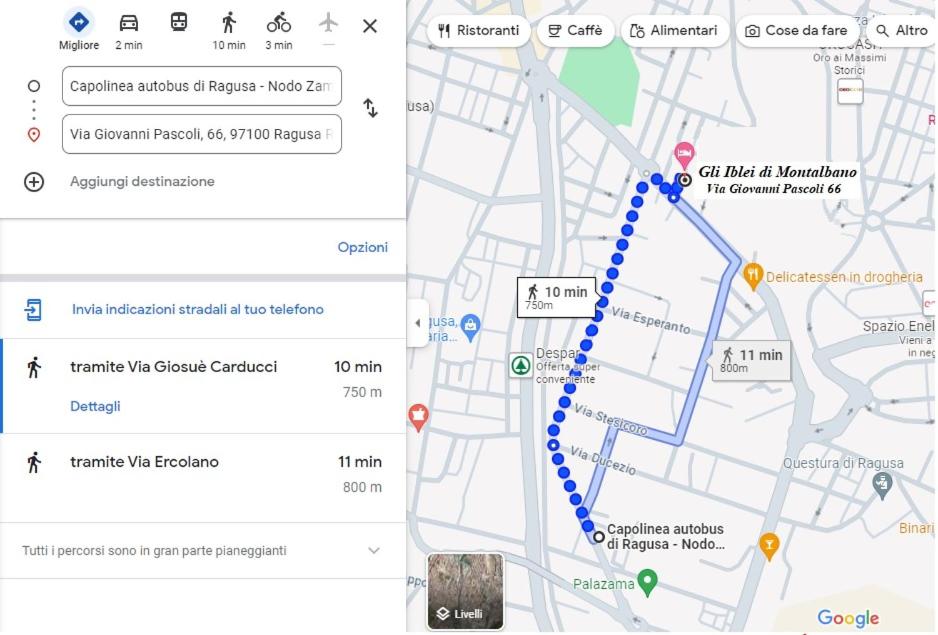Click the Delicatessen in drogheria restaurant pin

(753, 276)
